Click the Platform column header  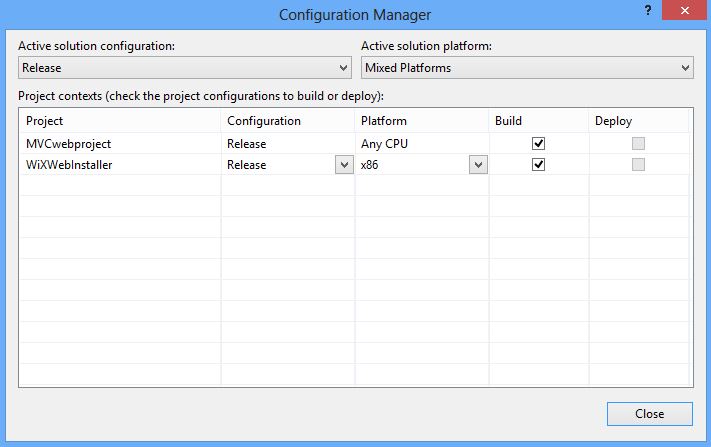click(x=421, y=121)
